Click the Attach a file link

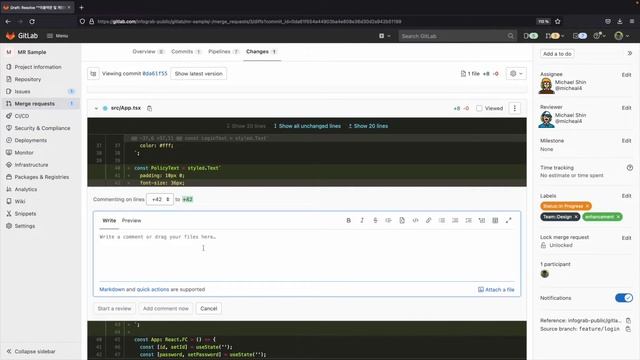coord(496,289)
